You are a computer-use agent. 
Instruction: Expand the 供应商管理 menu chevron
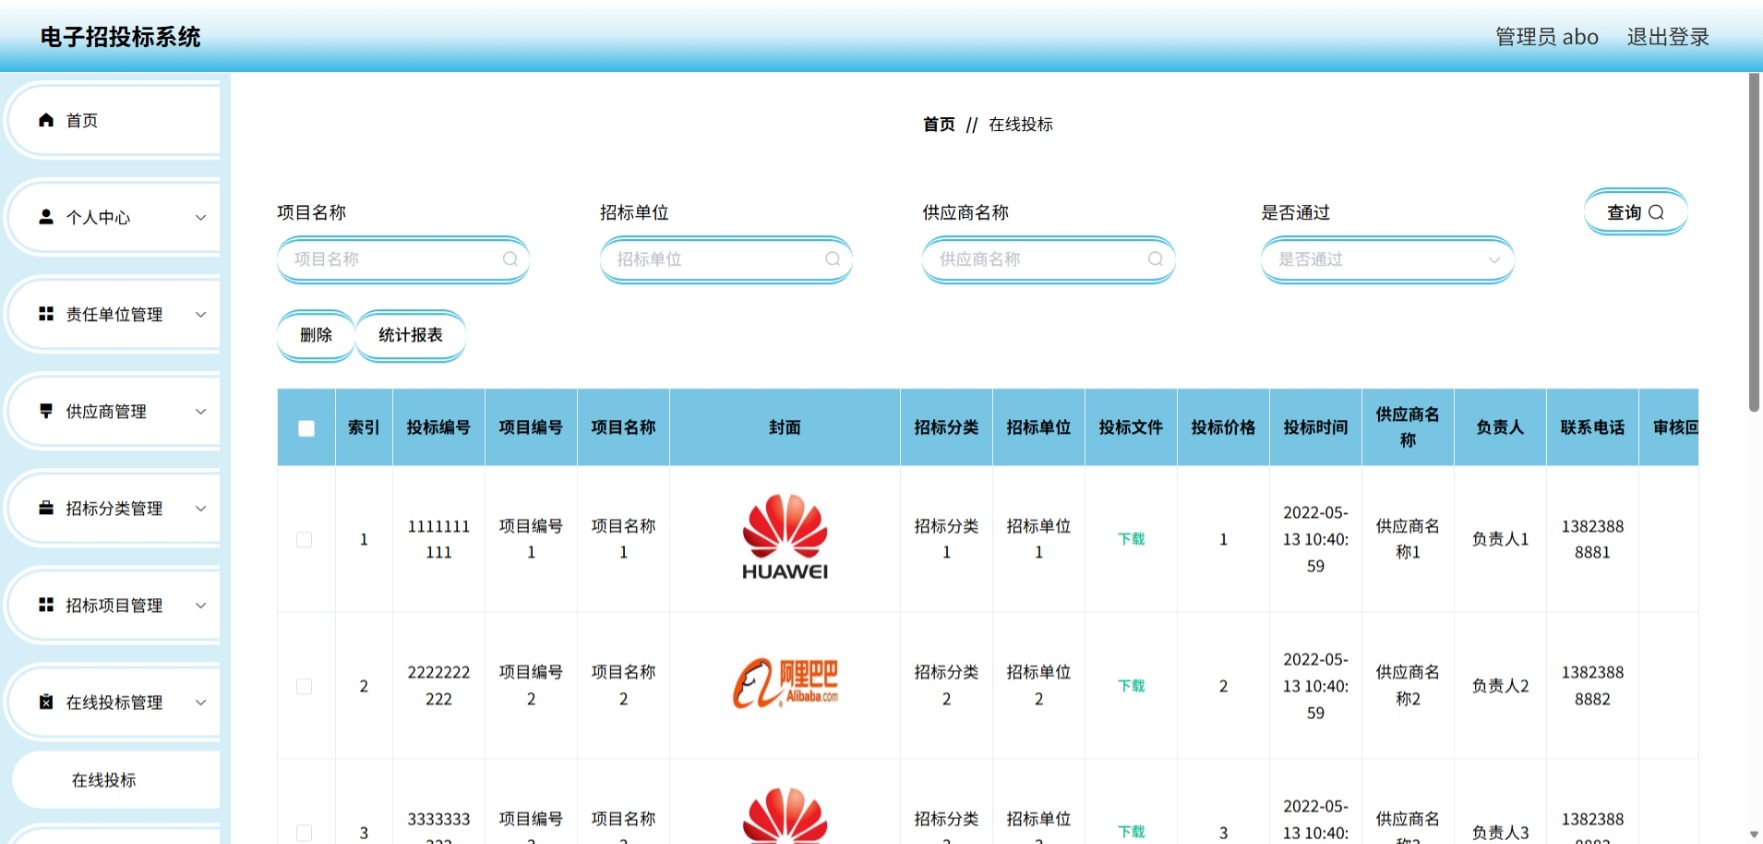tap(200, 412)
